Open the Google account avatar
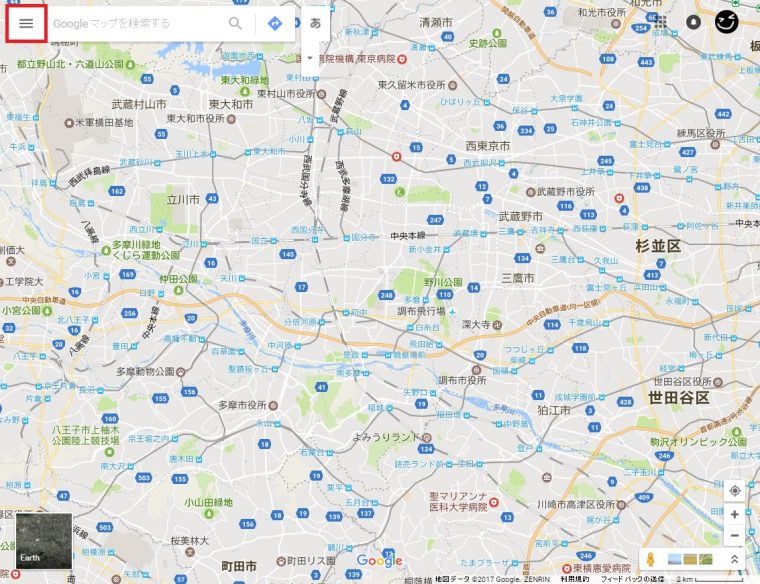The height and width of the screenshot is (584, 760). pyautogui.click(x=727, y=22)
